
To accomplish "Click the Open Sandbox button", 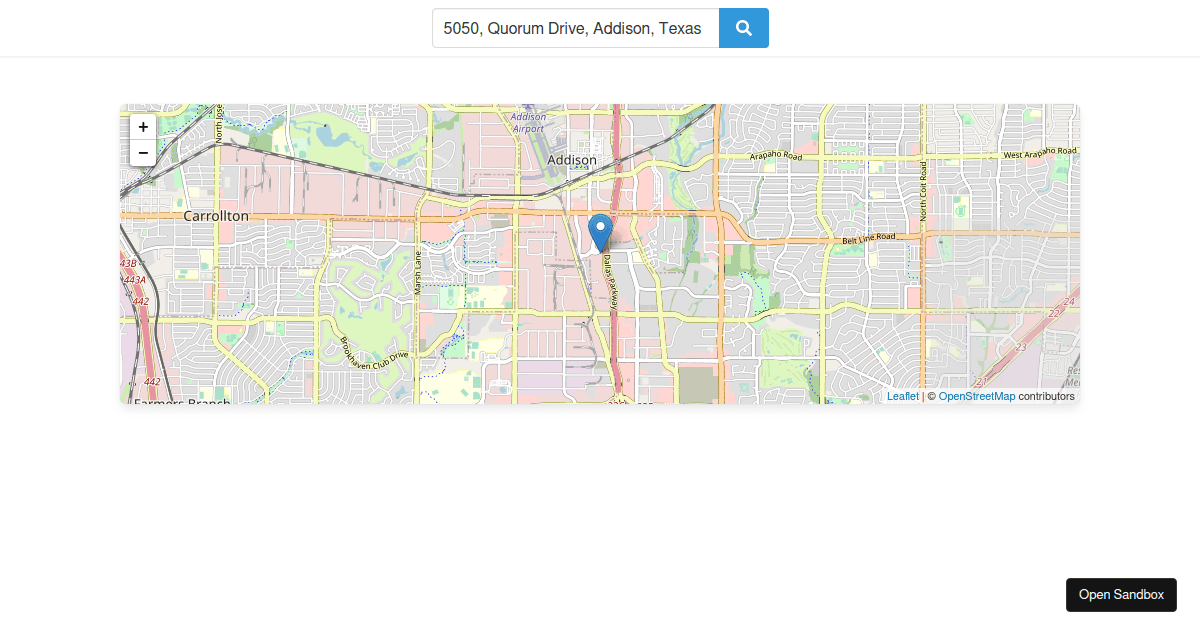I will (x=1121, y=594).
